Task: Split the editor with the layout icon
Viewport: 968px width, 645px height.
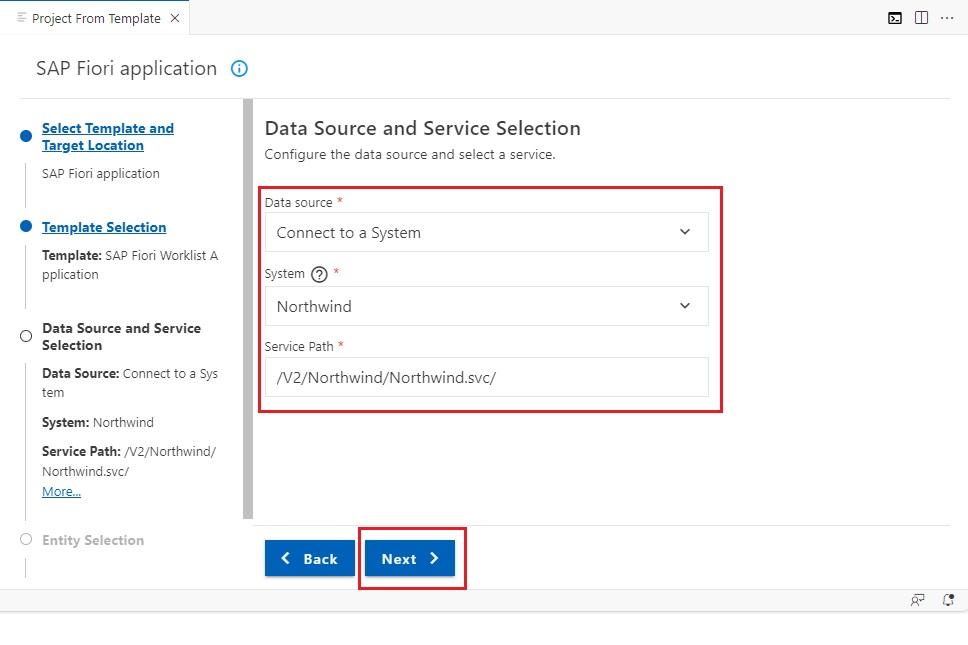Action: (921, 18)
